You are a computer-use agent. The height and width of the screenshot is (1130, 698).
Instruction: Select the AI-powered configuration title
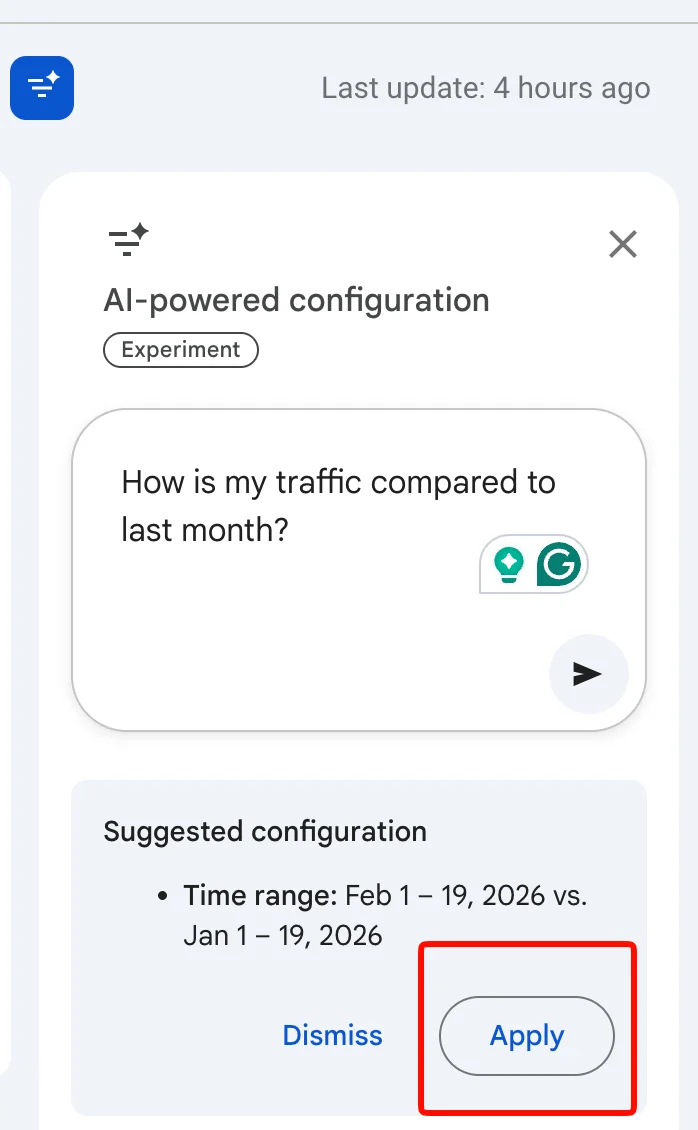tap(296, 300)
